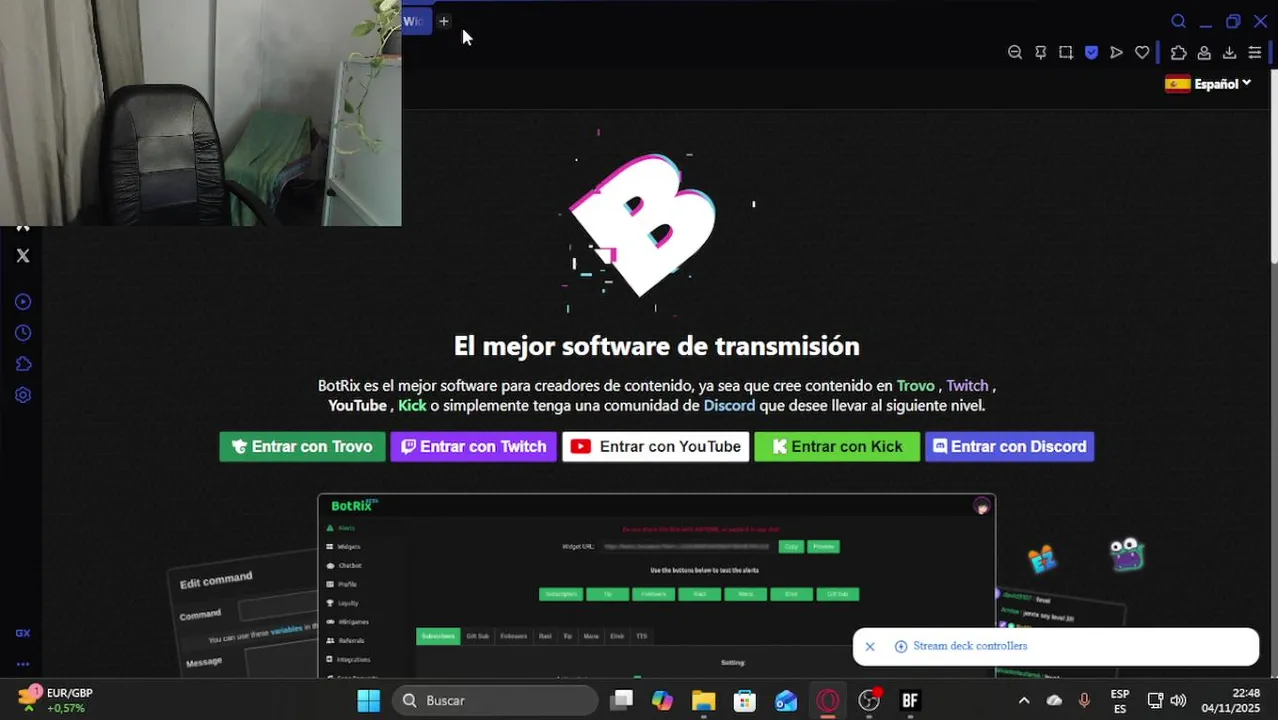Click the OneDrive cloud tray icon

(1054, 701)
